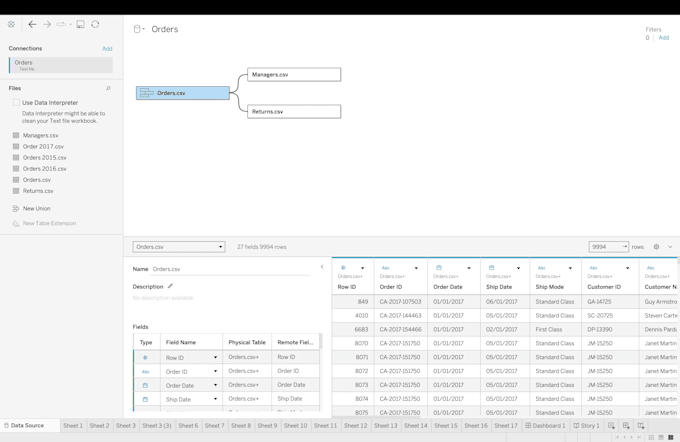Click the New Table Extension icon
The image size is (680, 442).
coord(16,223)
